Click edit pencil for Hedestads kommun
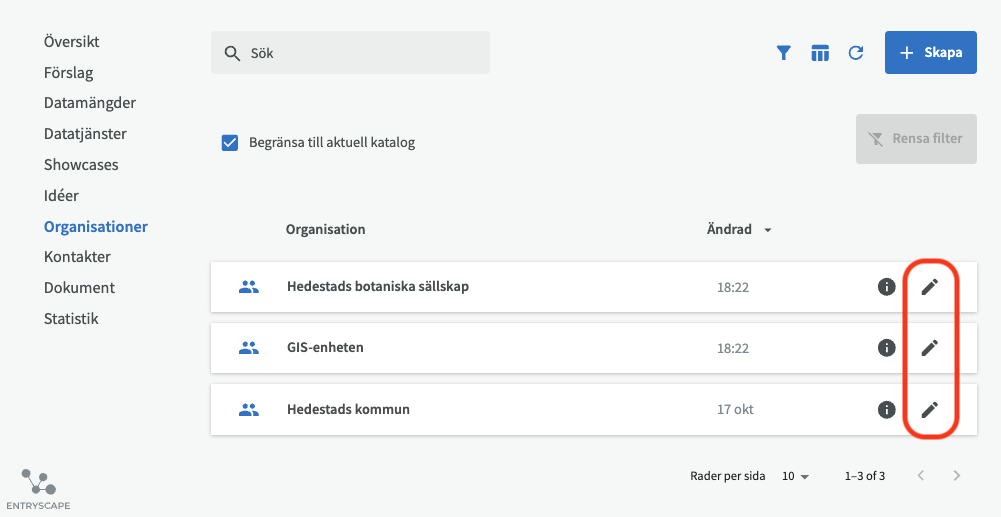This screenshot has height=517, width=1001. click(930, 409)
